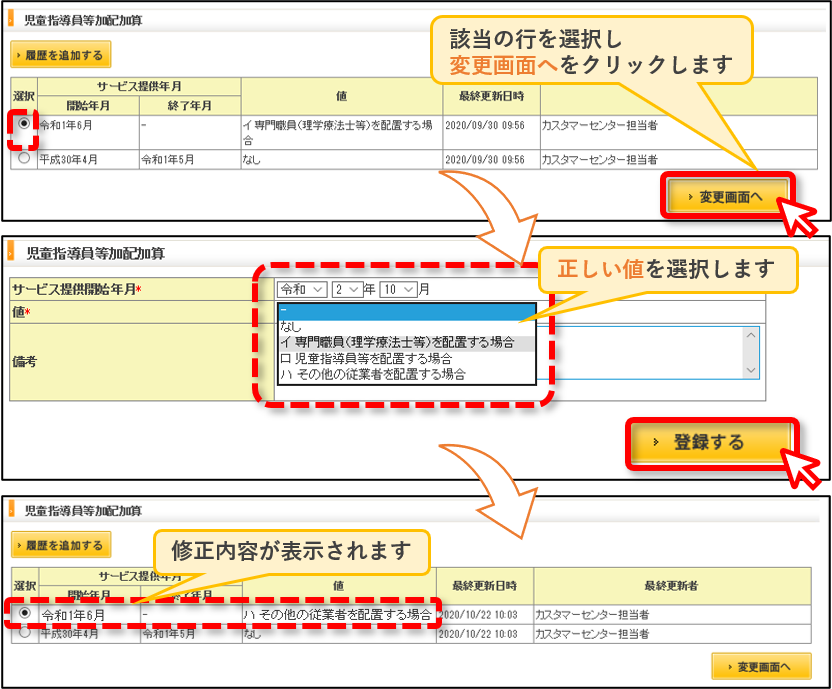Choose なし from the value list

408,327
